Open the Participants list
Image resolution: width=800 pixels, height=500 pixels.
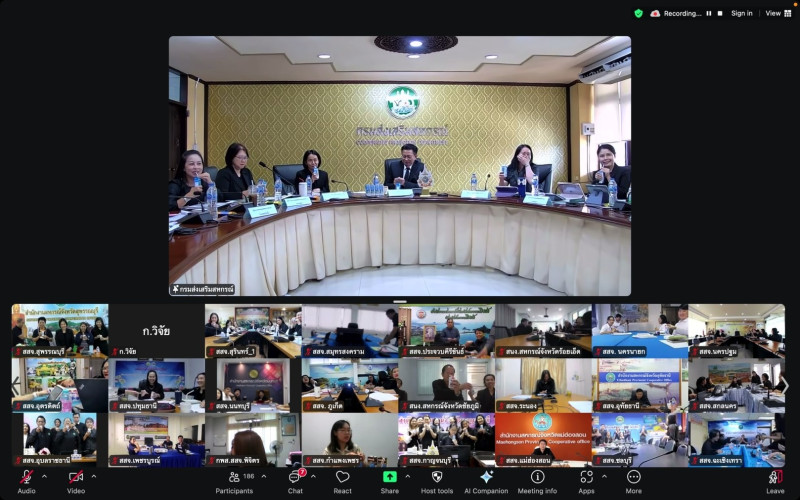click(x=234, y=481)
